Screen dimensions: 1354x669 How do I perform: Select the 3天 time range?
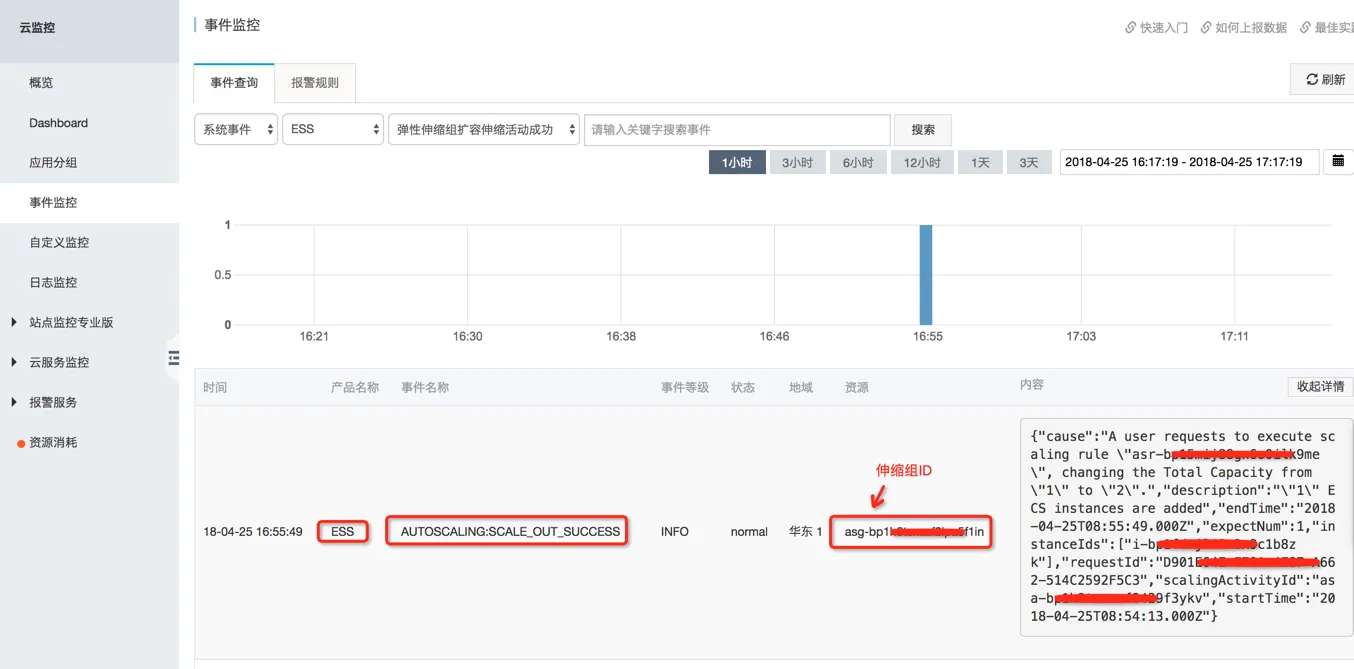(x=1029, y=162)
